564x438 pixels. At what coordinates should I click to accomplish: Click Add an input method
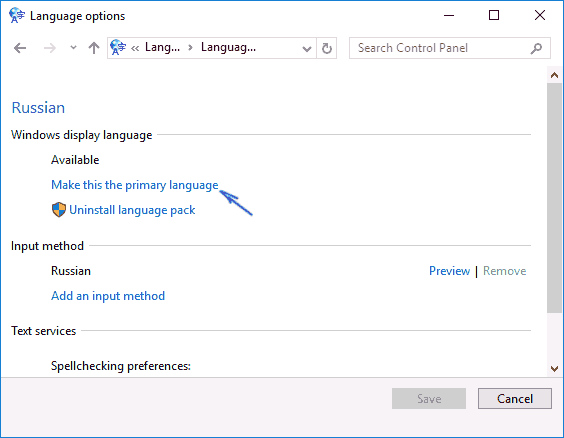pyautogui.click(x=108, y=296)
